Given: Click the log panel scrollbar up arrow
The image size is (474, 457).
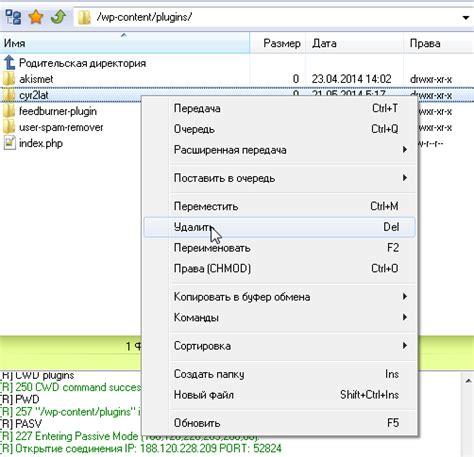Looking at the screenshot, I should point(468,380).
